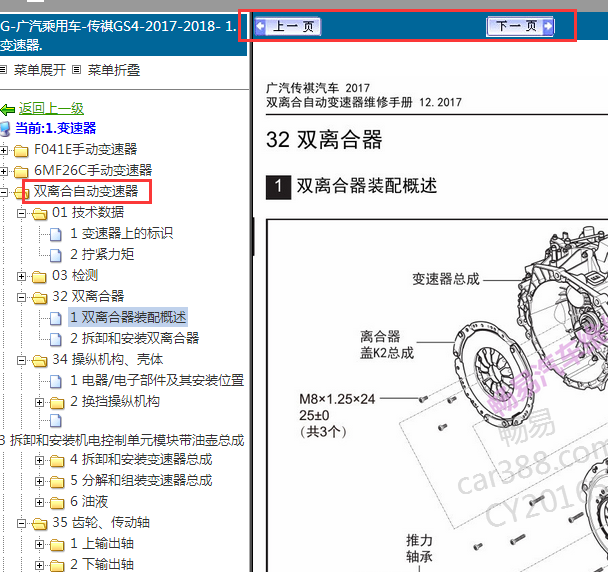Click folder icon of 5 分解和组装变速器总成

57,482
